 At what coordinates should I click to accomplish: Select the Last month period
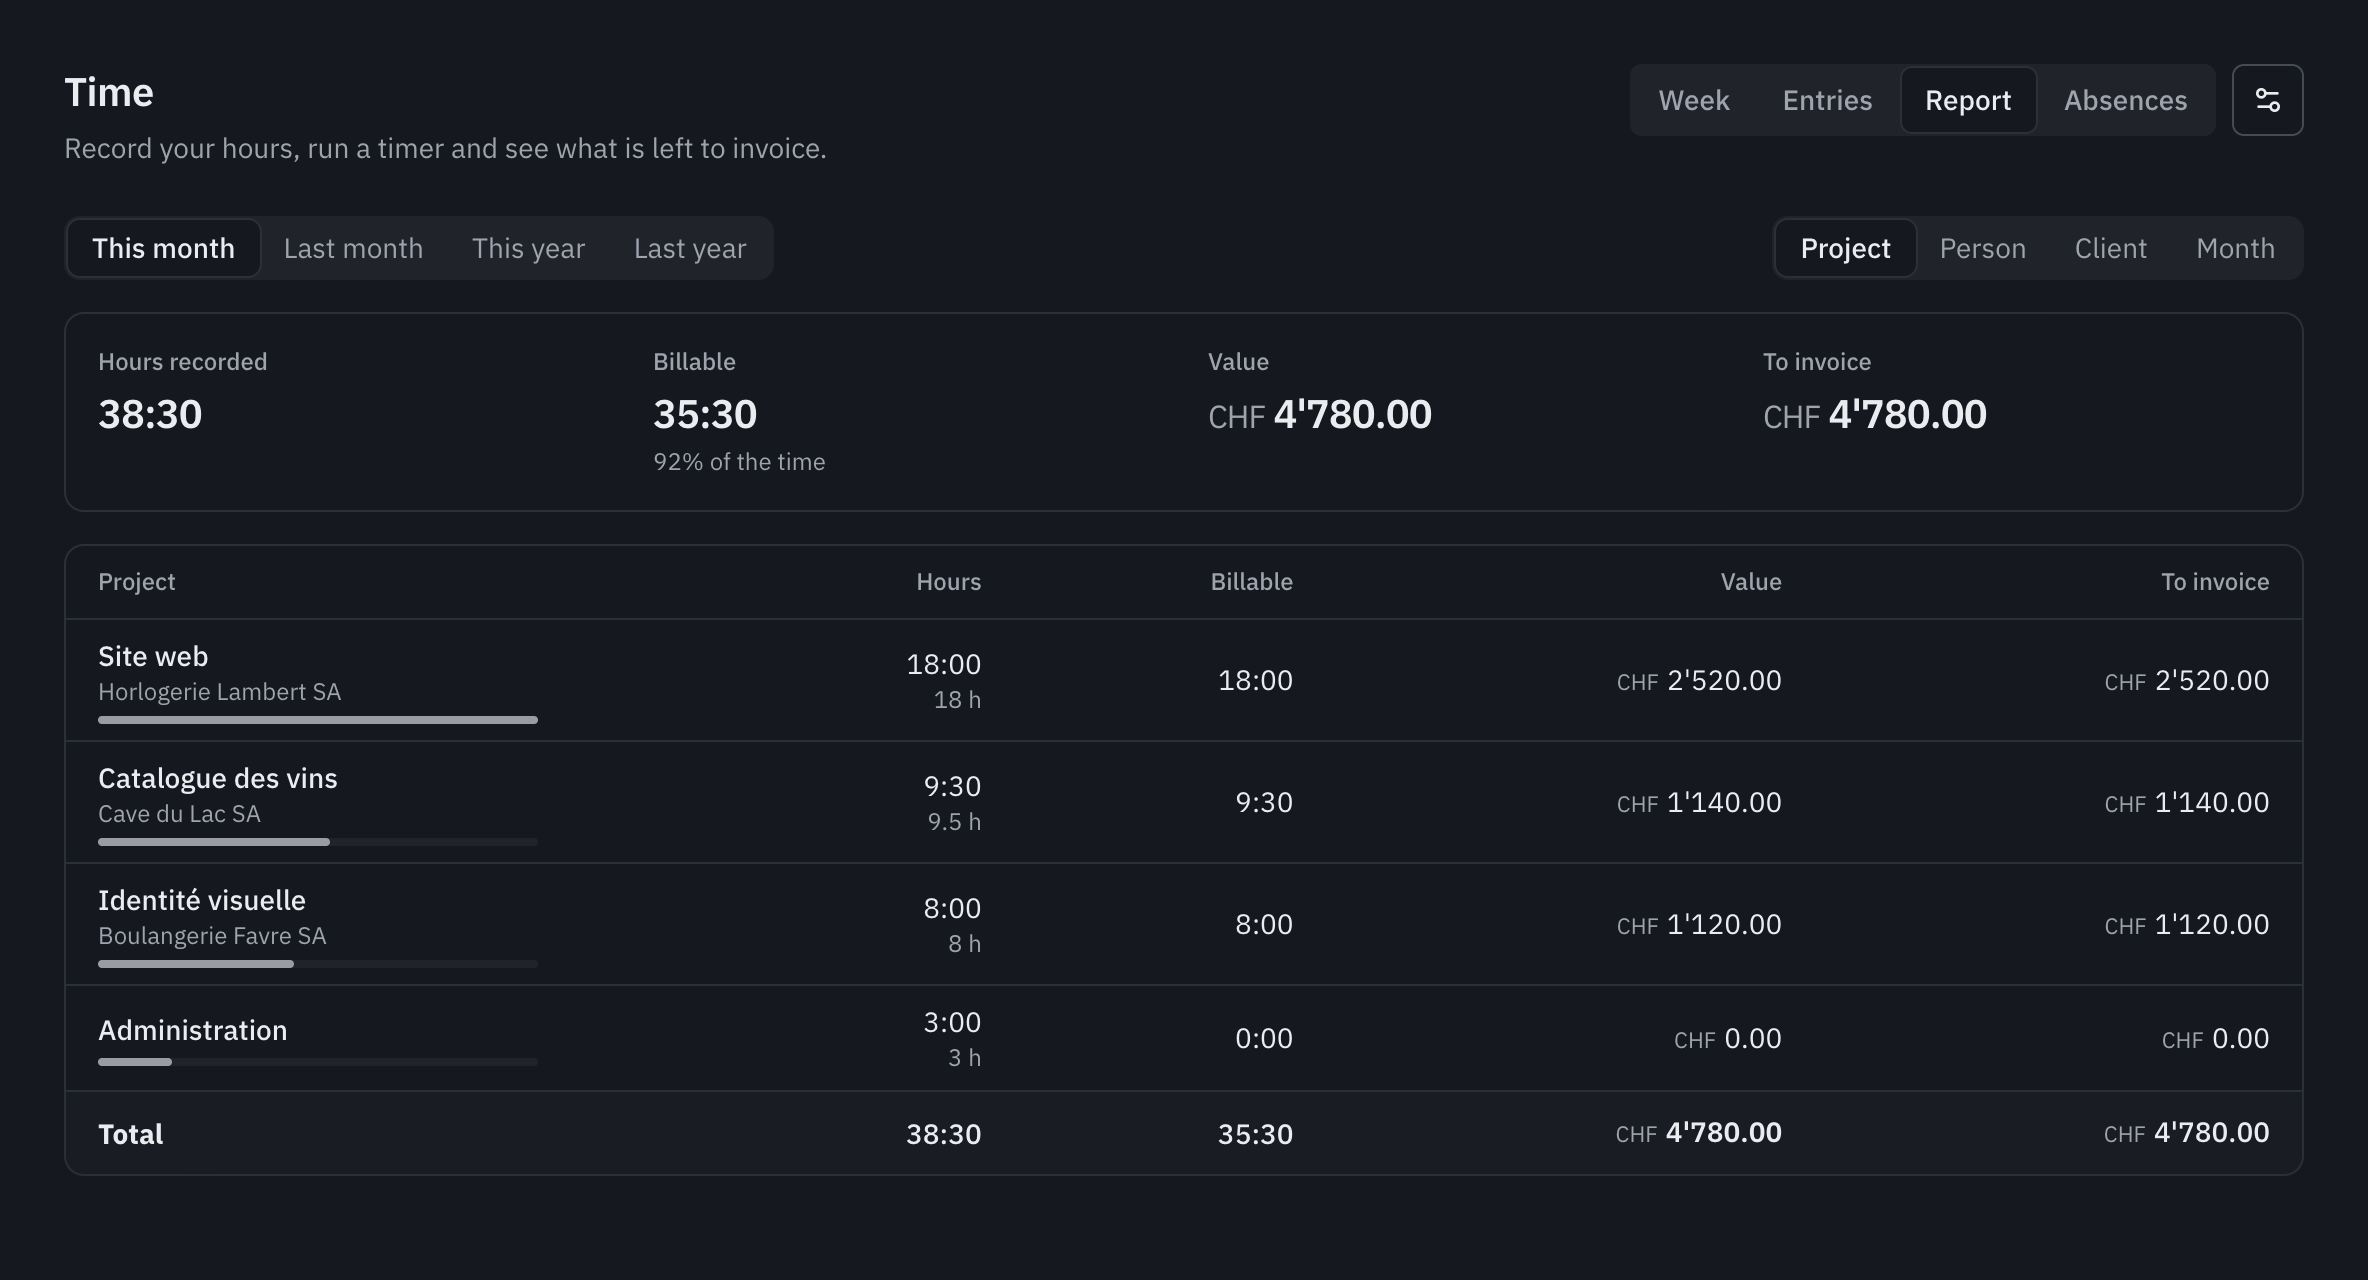click(x=353, y=248)
